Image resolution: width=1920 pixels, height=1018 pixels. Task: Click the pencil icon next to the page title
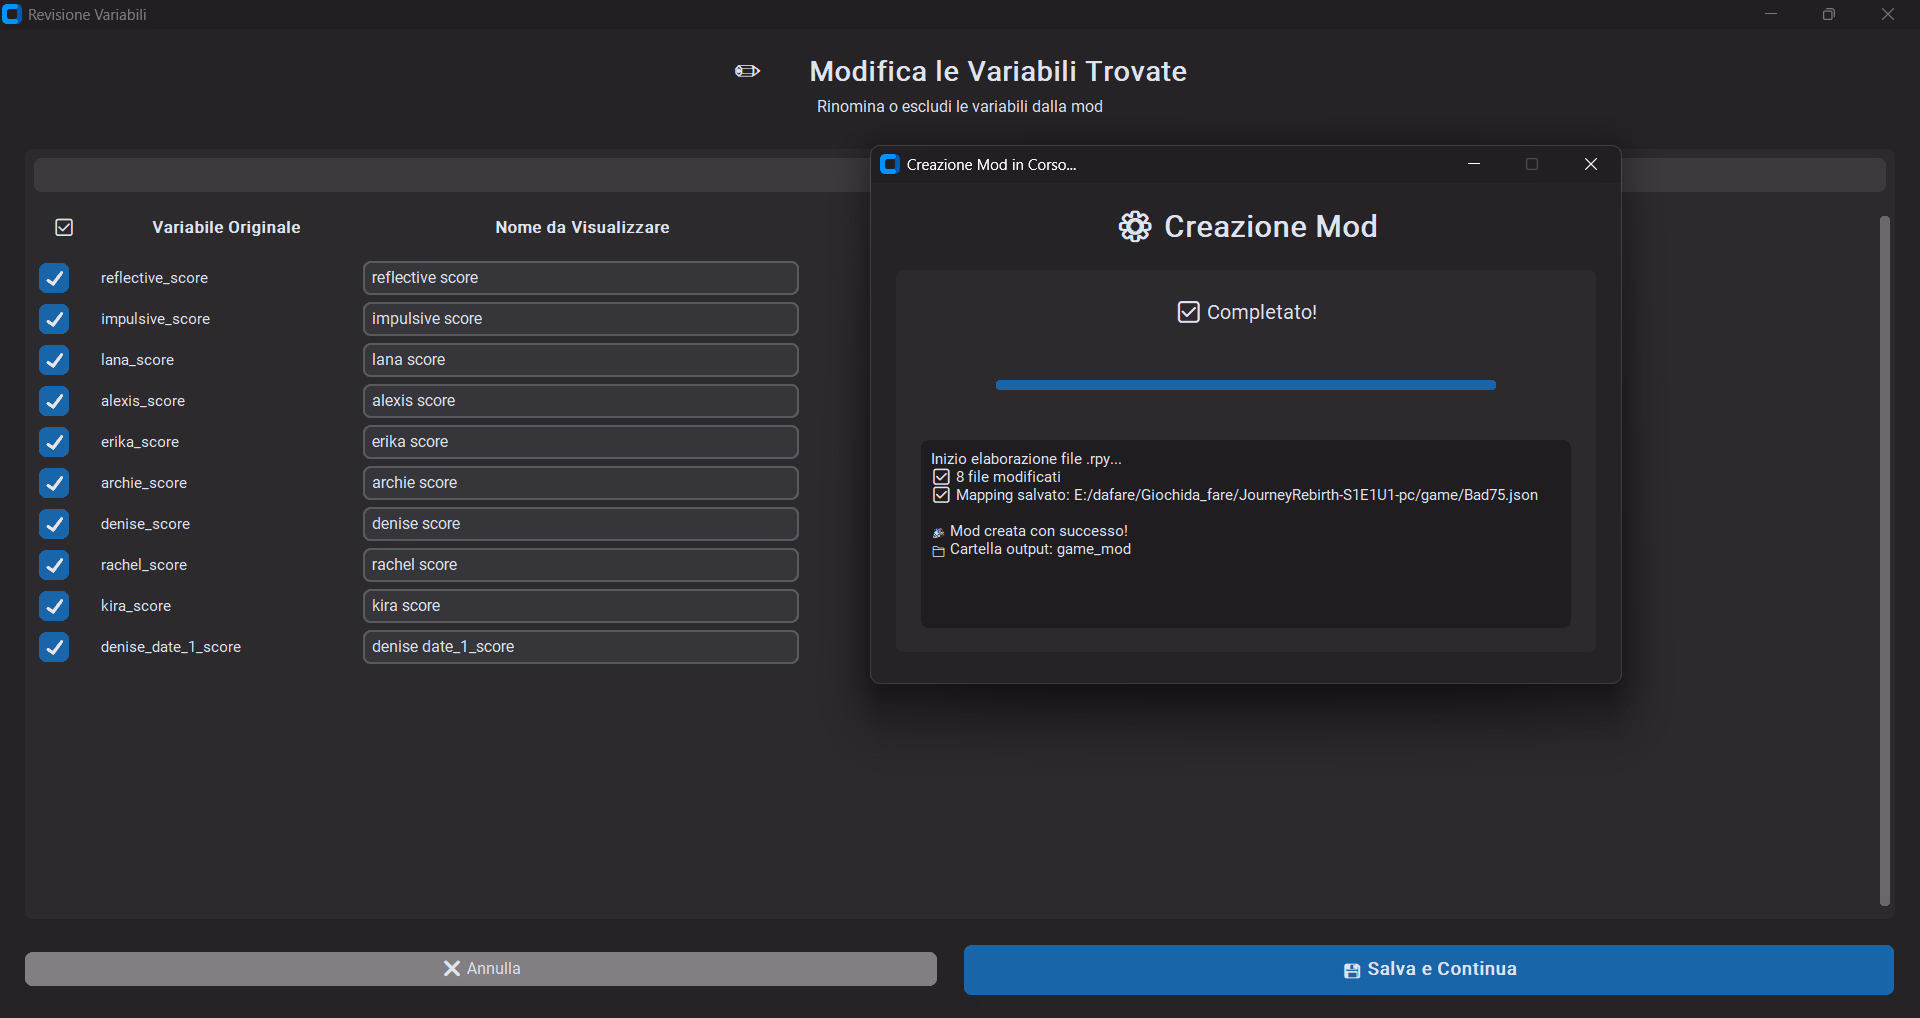[x=747, y=71]
